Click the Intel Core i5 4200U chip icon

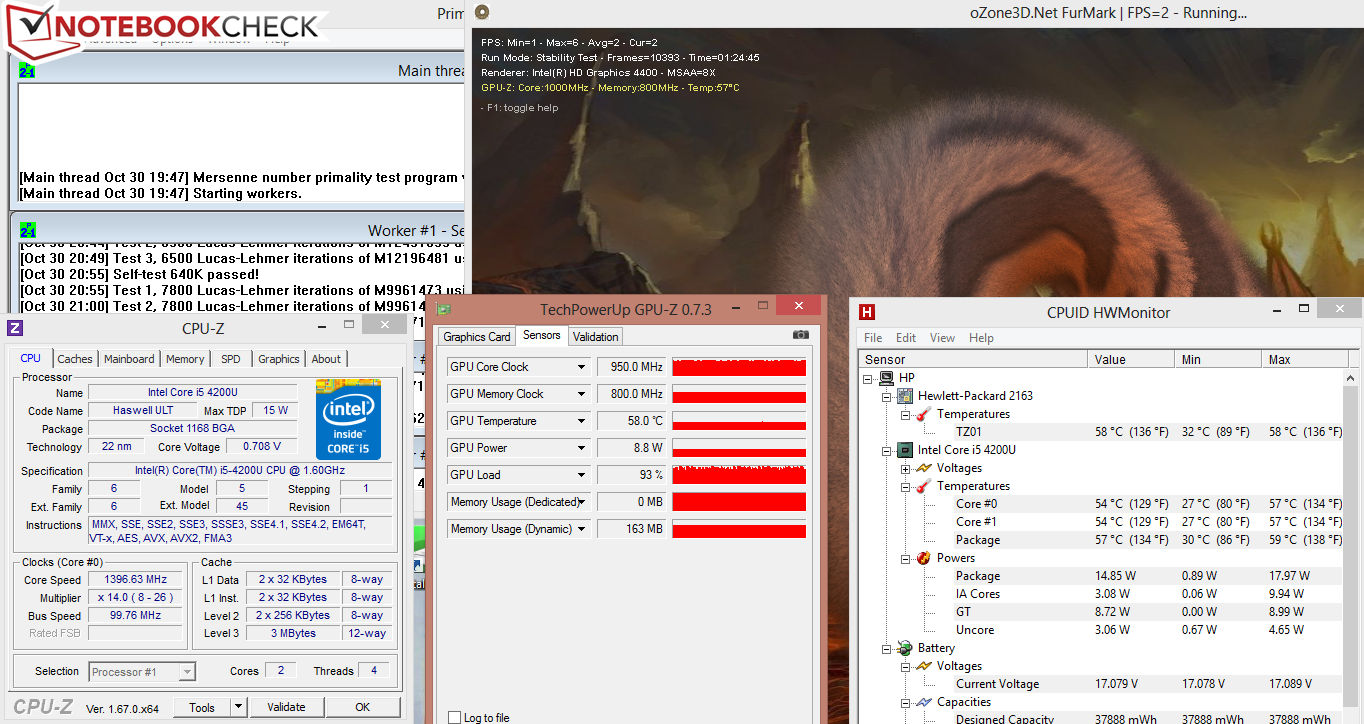[905, 450]
